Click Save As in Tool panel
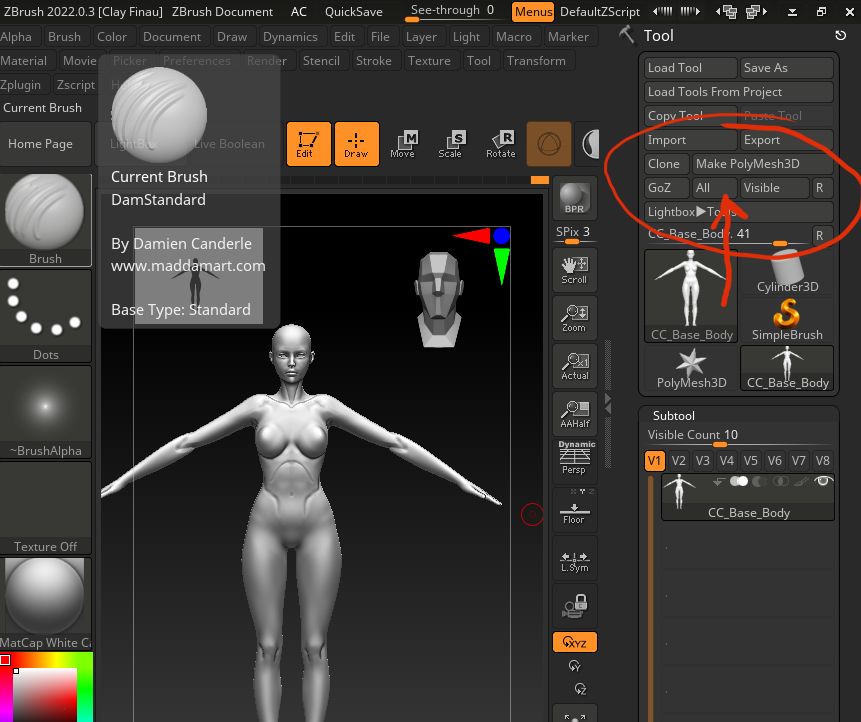Image resolution: width=861 pixels, height=722 pixels. tap(787, 68)
